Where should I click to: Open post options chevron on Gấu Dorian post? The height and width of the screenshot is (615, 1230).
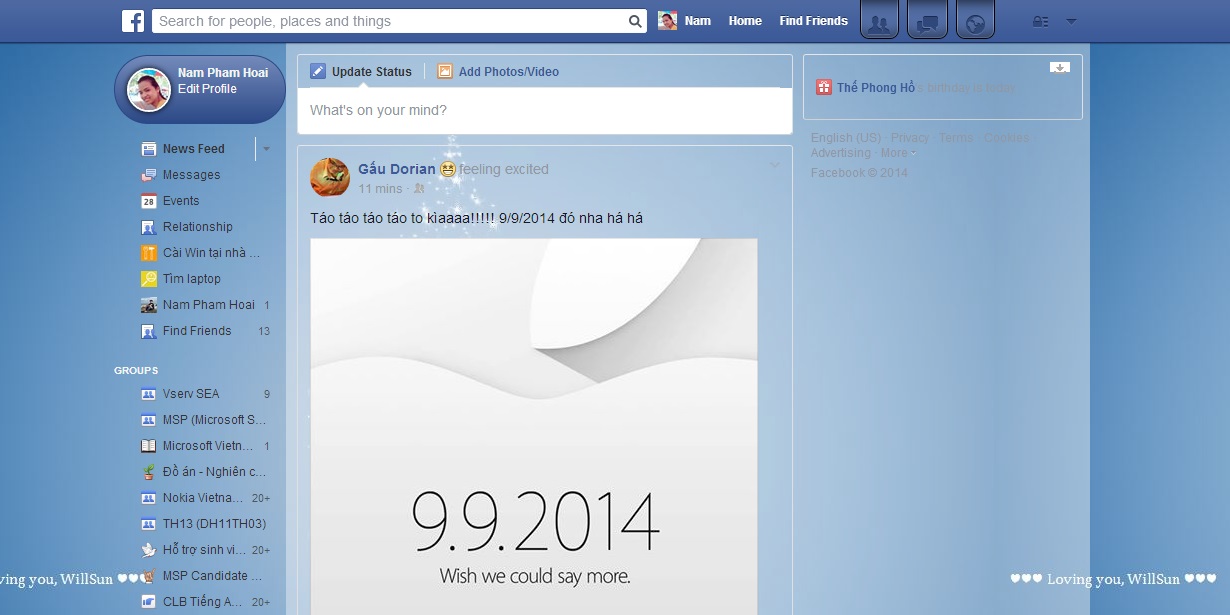(x=775, y=165)
